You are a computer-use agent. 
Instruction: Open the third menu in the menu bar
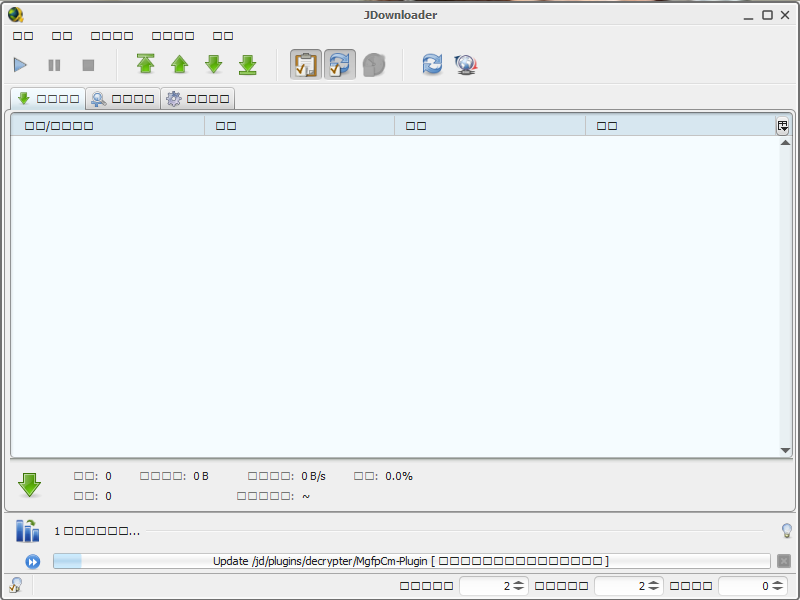[112, 36]
